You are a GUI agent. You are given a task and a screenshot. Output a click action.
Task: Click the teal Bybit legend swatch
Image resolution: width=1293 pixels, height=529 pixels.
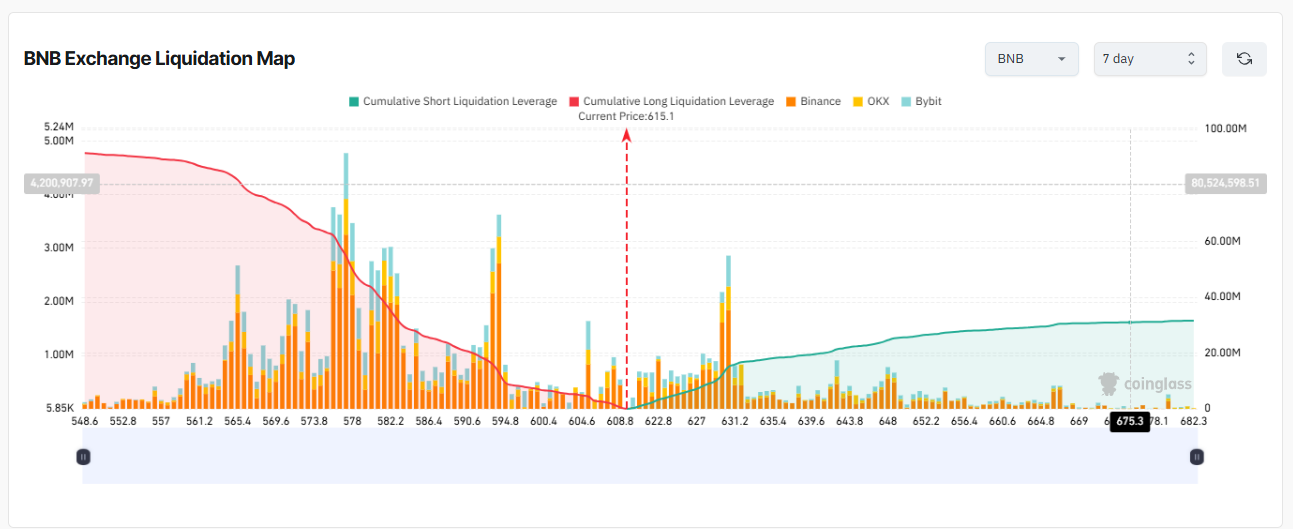pos(905,102)
